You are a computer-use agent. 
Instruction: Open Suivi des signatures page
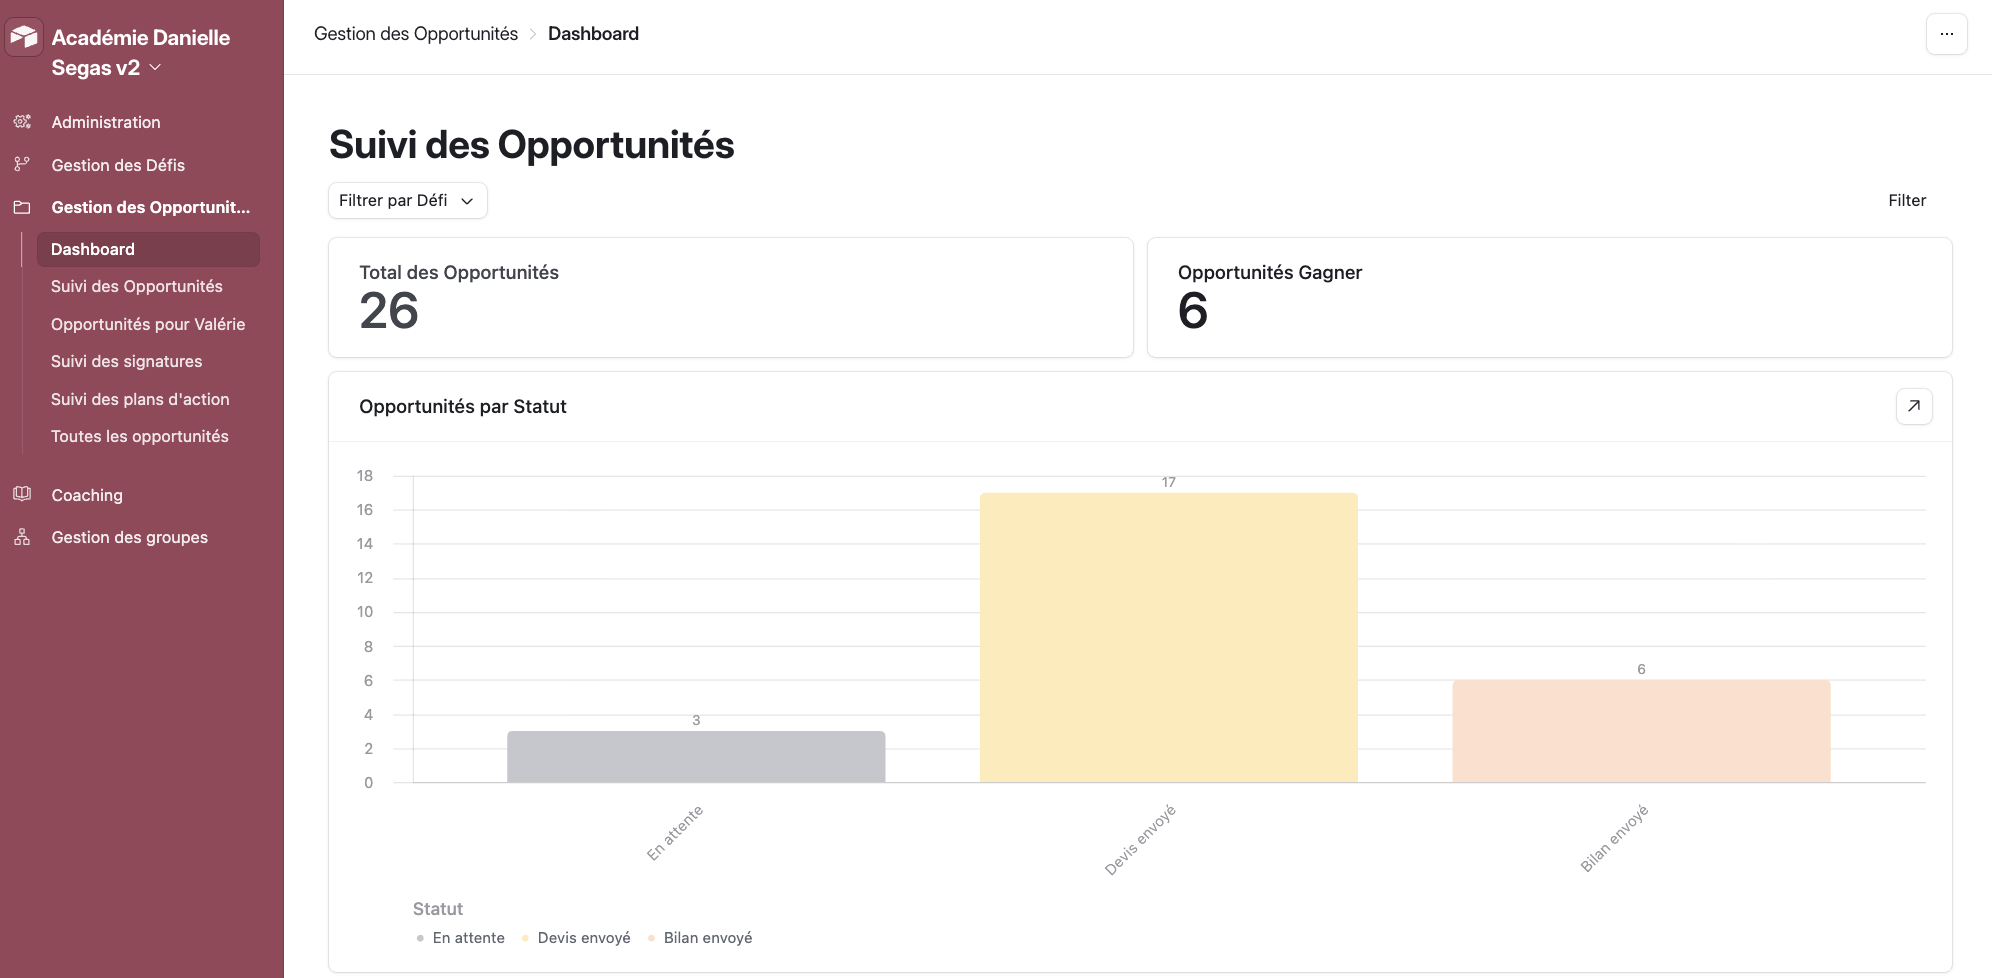126,361
